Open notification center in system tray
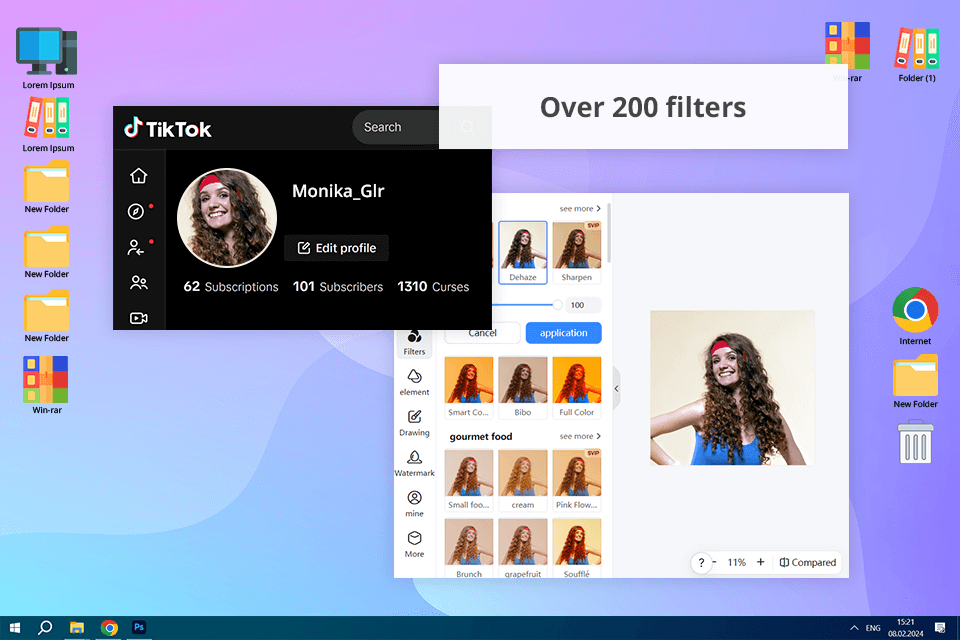 (940, 628)
